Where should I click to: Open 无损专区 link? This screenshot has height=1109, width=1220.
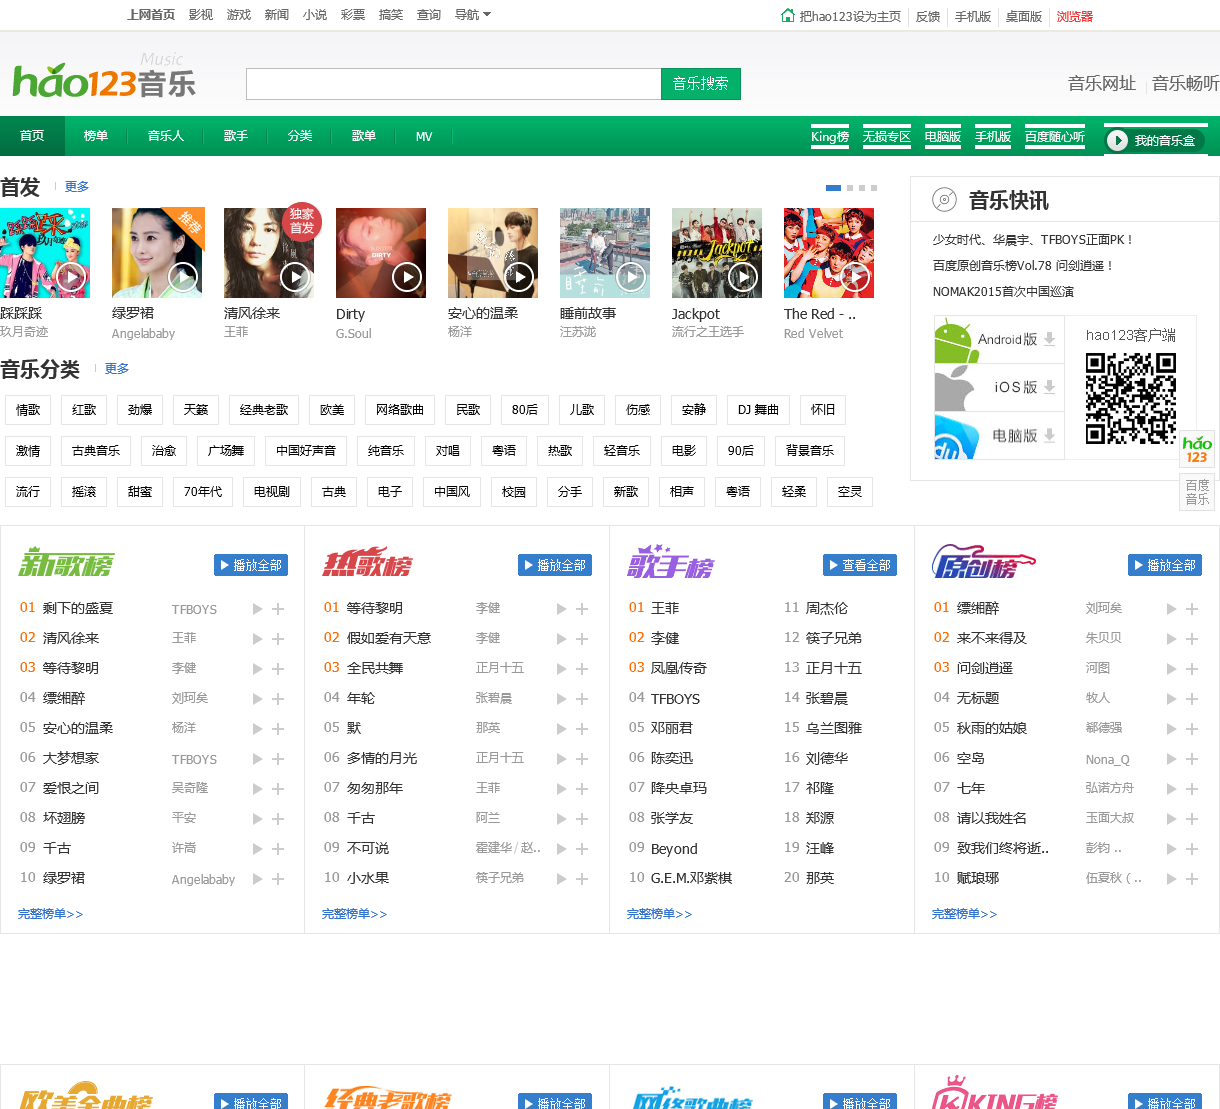(x=887, y=137)
